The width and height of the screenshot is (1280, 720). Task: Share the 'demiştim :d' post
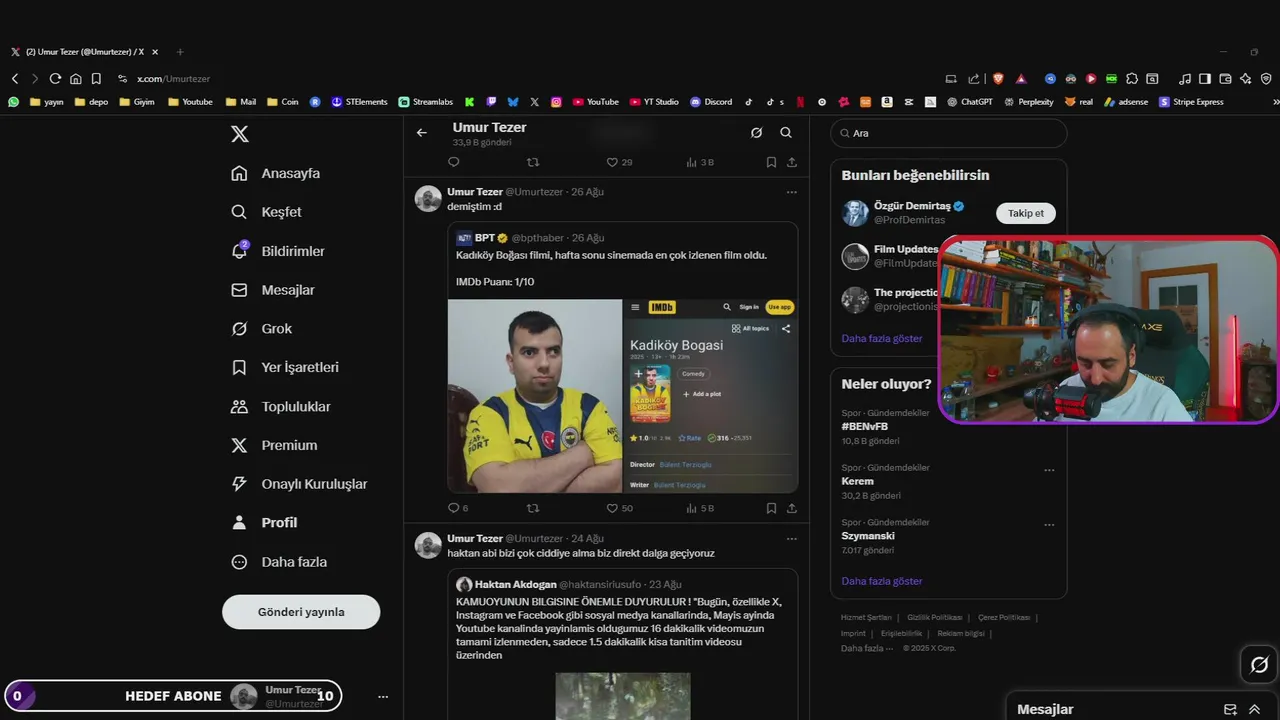click(792, 508)
